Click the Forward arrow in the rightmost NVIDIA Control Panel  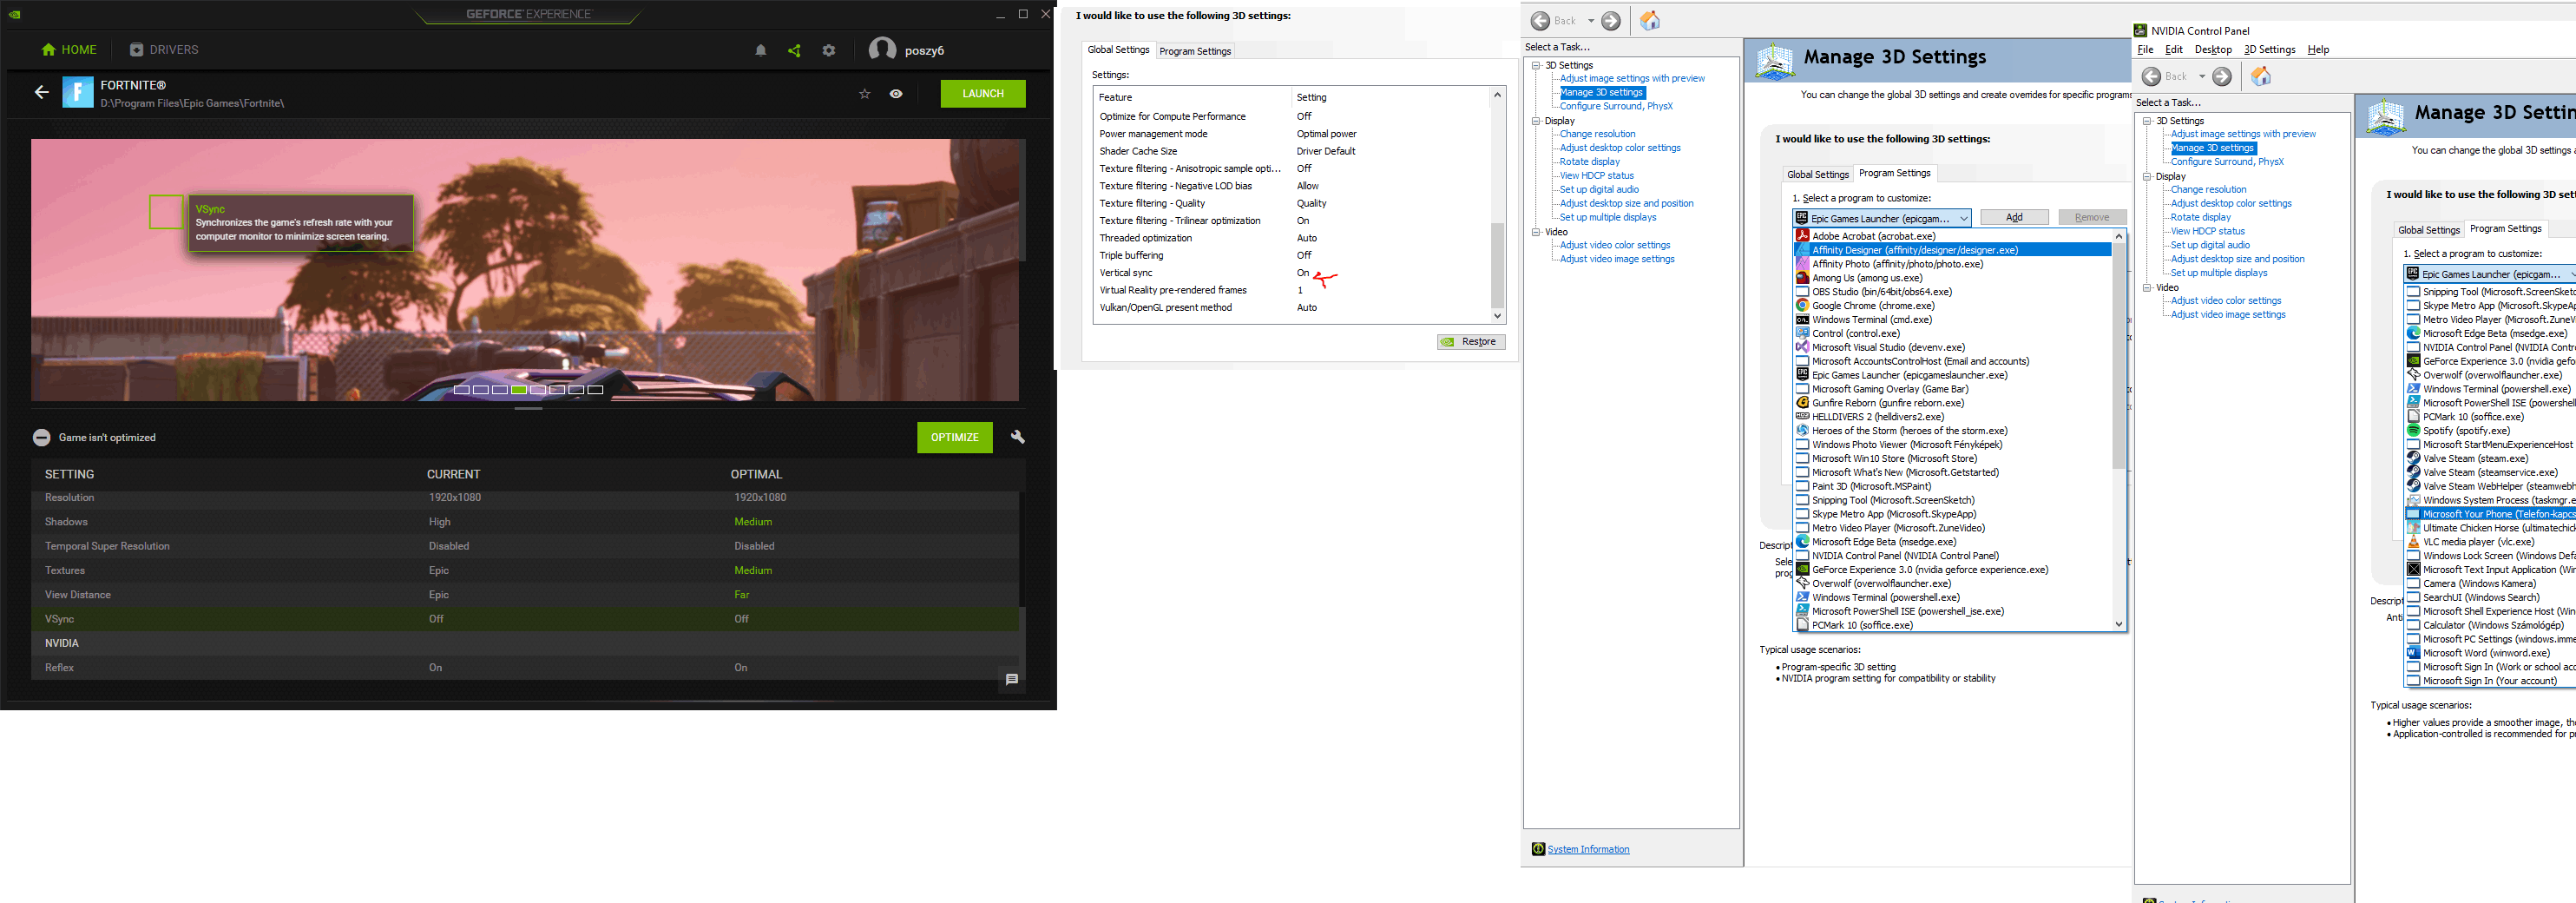(x=2222, y=76)
